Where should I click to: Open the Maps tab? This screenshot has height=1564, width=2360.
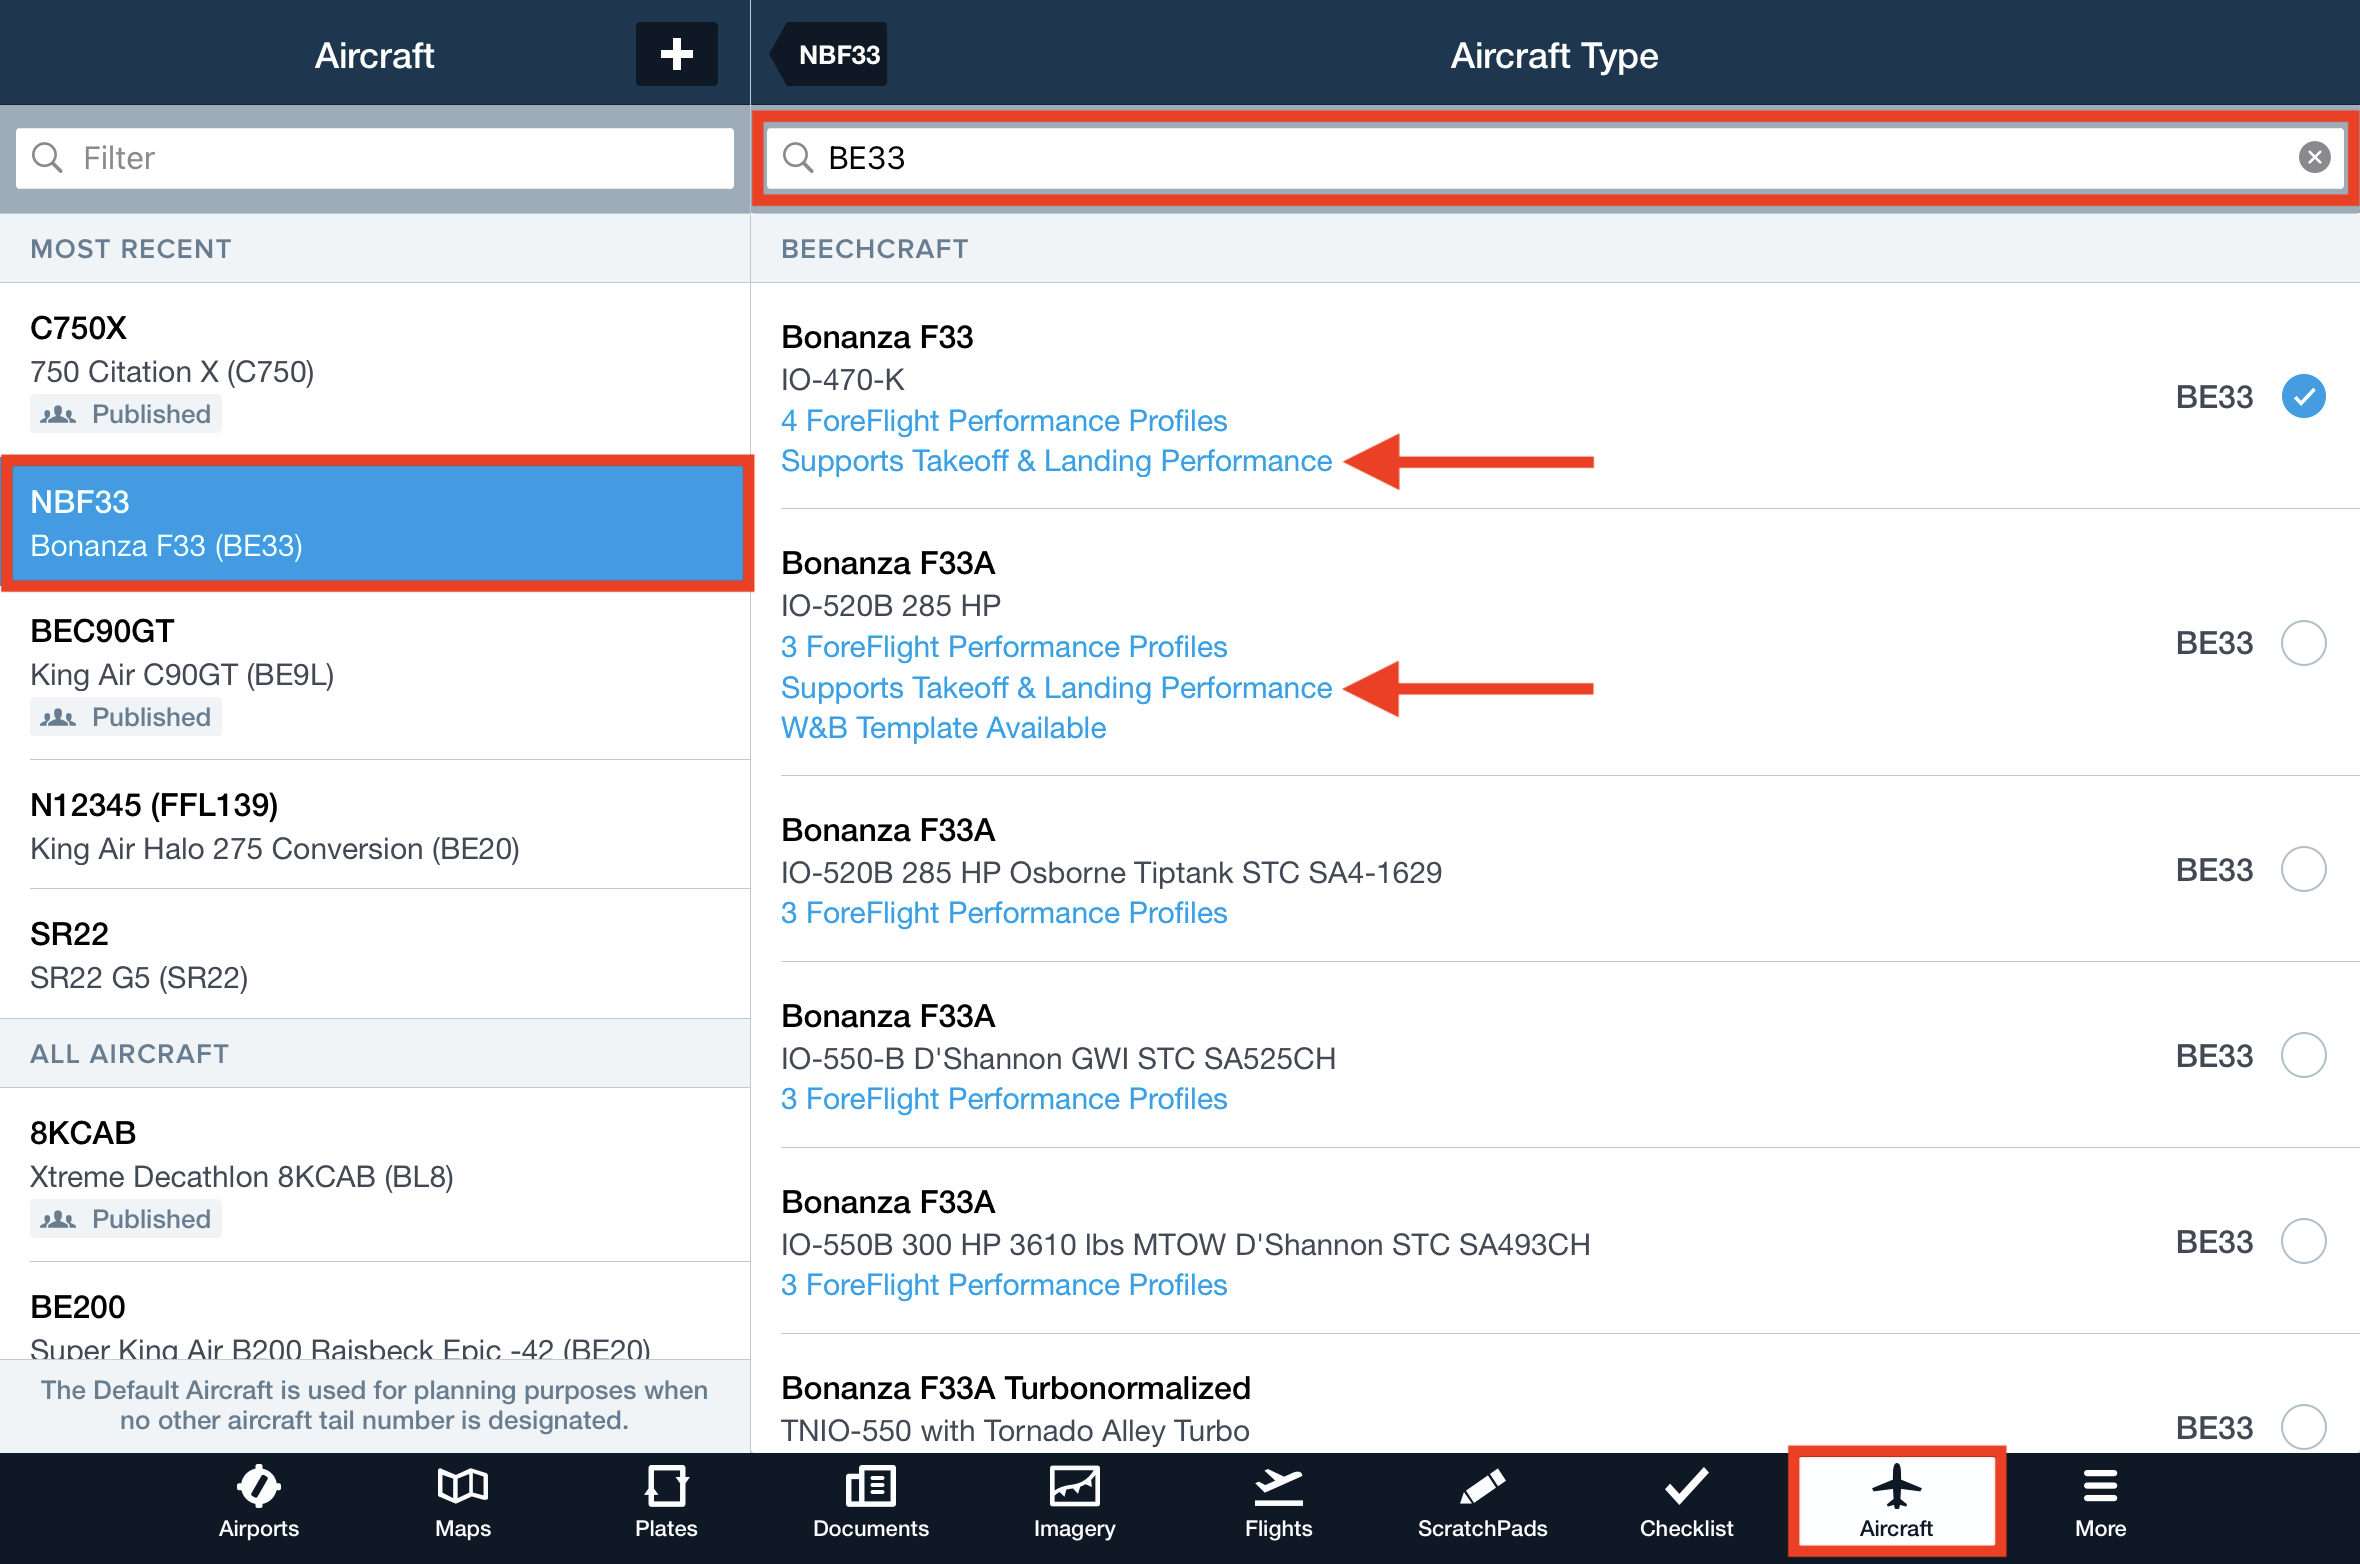coord(463,1504)
